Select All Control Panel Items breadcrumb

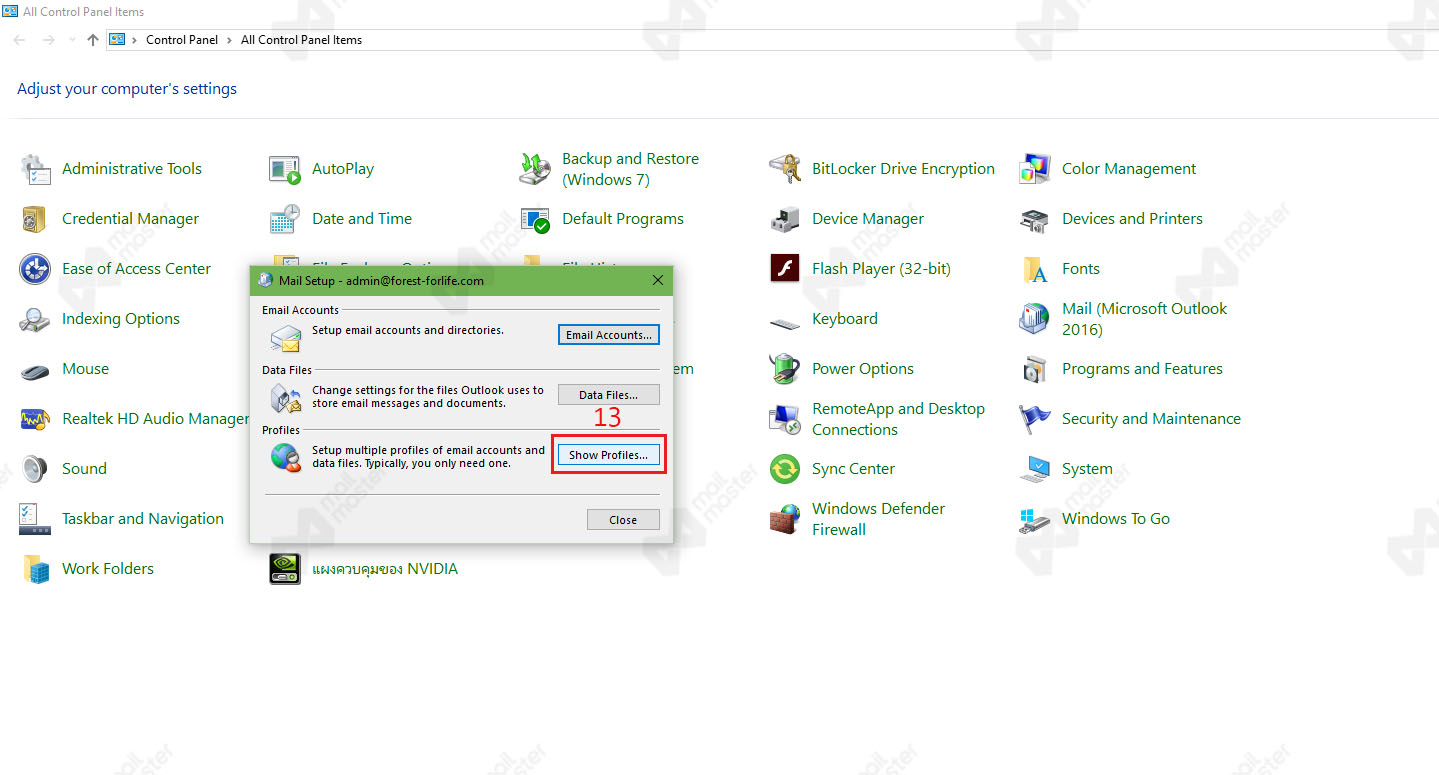click(x=301, y=40)
